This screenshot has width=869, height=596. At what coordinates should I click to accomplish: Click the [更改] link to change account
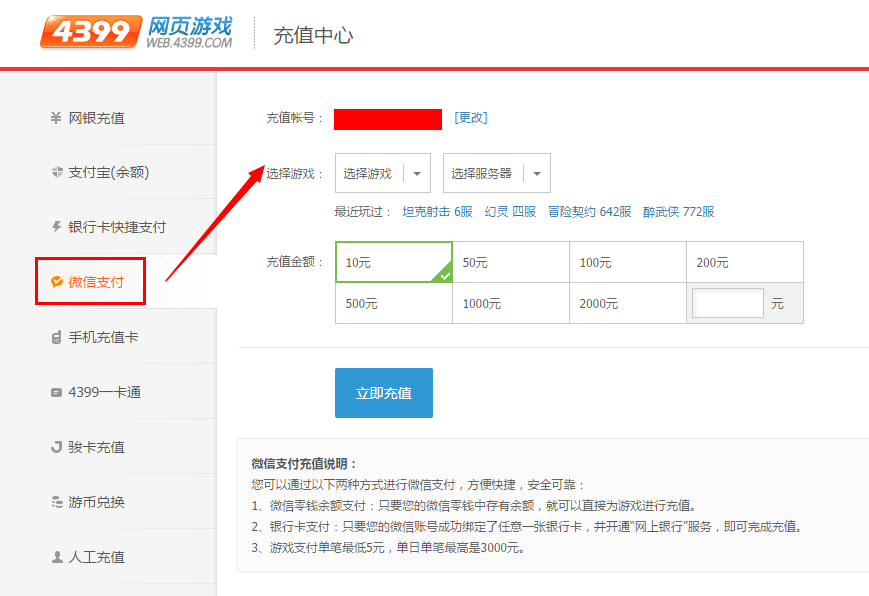point(469,118)
